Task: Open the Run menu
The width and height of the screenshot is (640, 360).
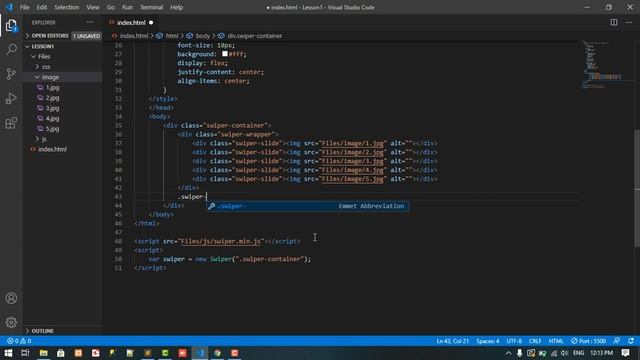Action: (x=127, y=7)
